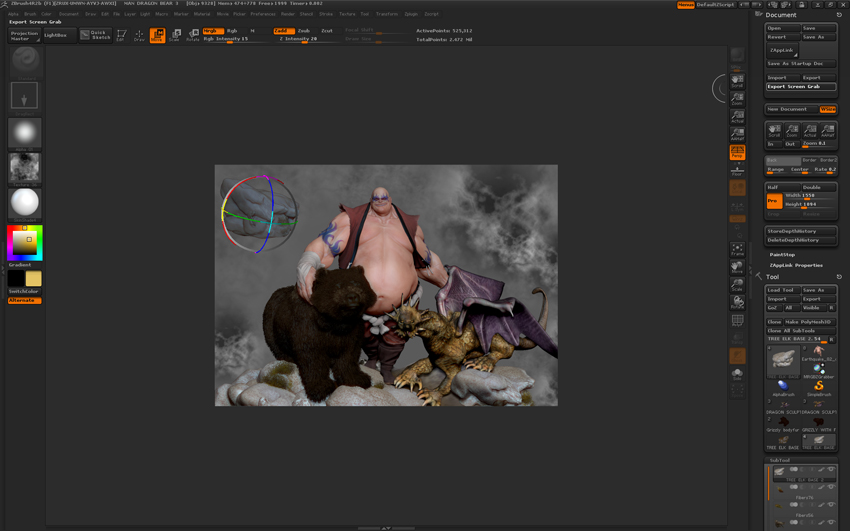Click the New Document button

tap(791, 109)
